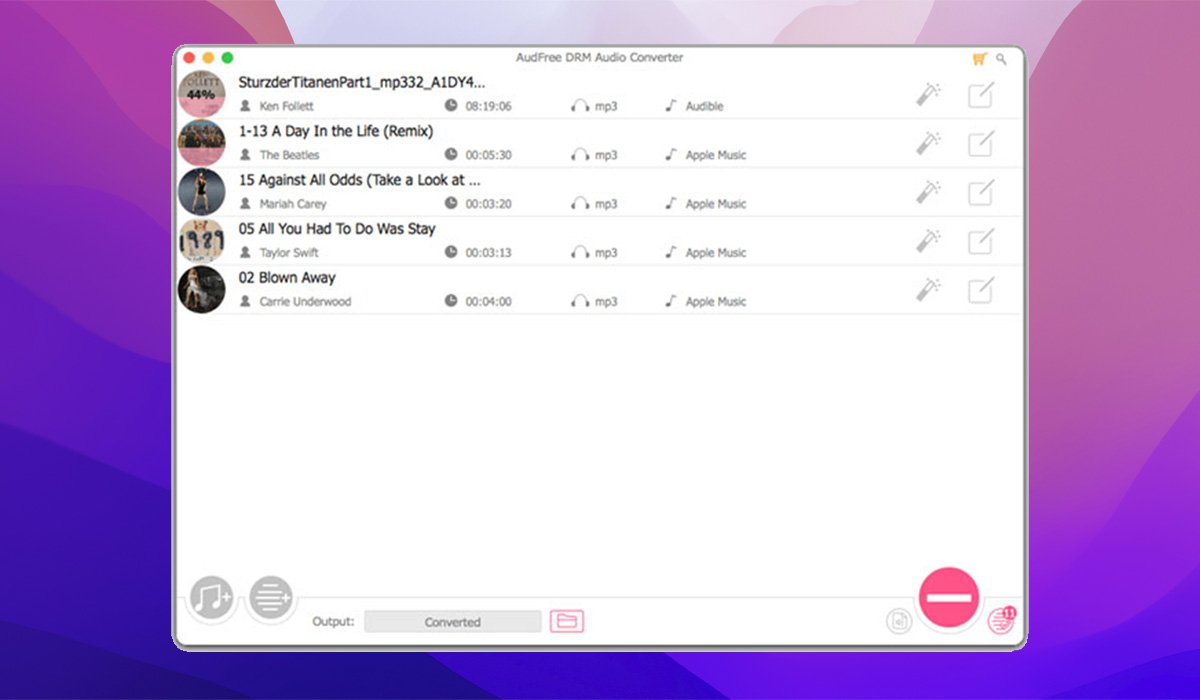This screenshot has width=1200, height=700.
Task: Click the key registration icon in title bar
Action: point(1001,59)
